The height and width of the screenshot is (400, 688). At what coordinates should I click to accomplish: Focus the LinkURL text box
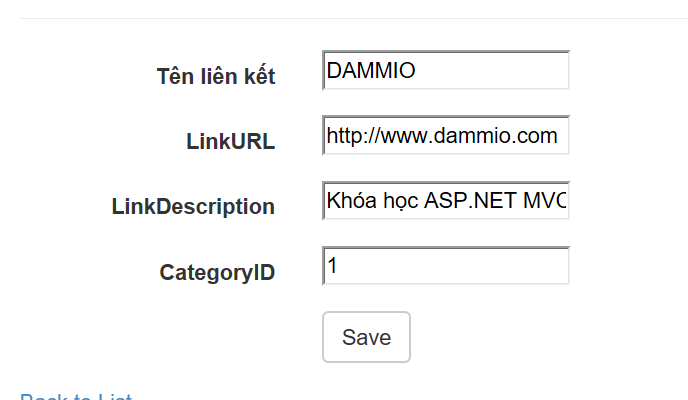446,136
